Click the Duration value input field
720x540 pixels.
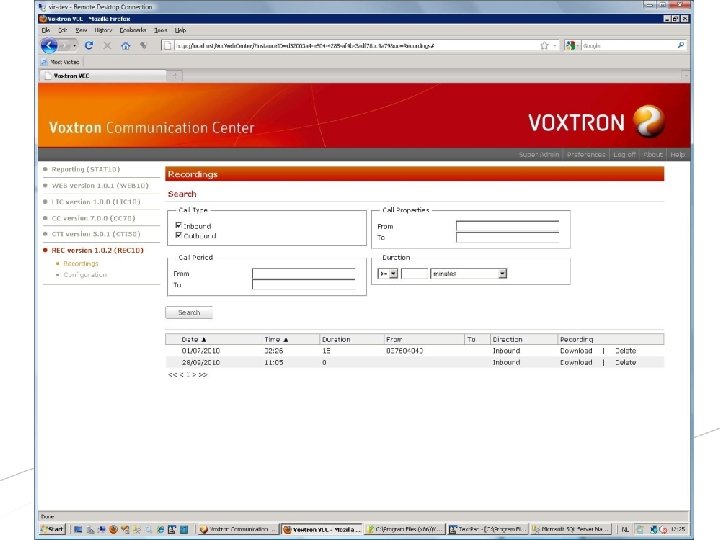tap(414, 274)
